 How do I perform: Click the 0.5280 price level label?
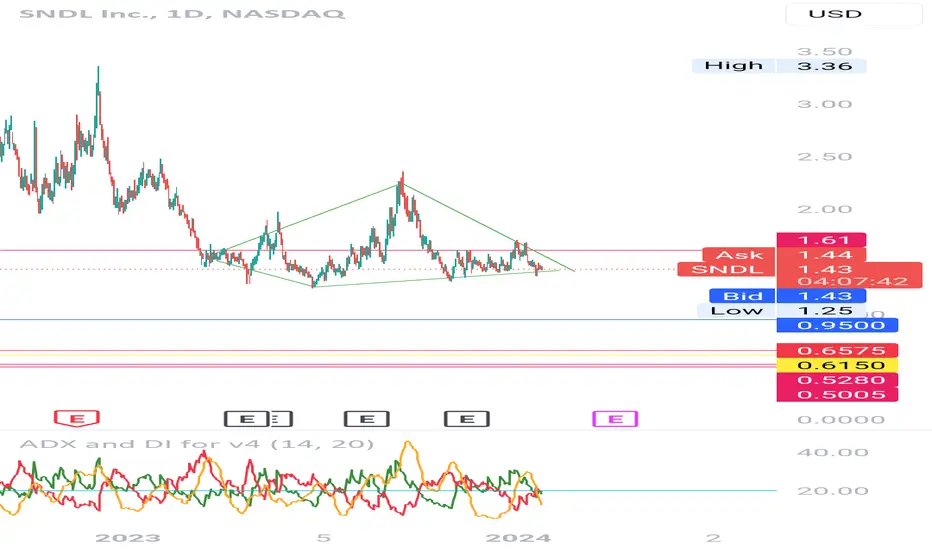pos(837,379)
